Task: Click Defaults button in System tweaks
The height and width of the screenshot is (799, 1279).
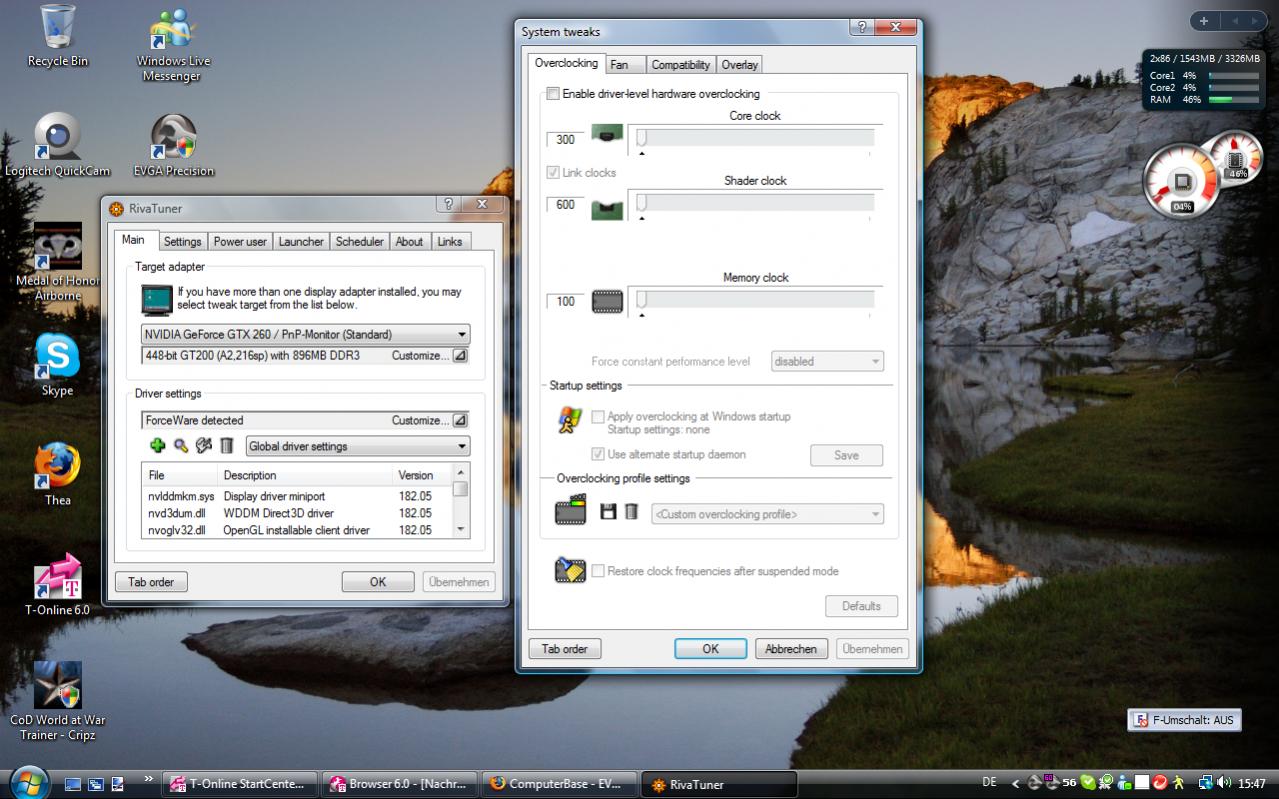Action: (x=861, y=606)
